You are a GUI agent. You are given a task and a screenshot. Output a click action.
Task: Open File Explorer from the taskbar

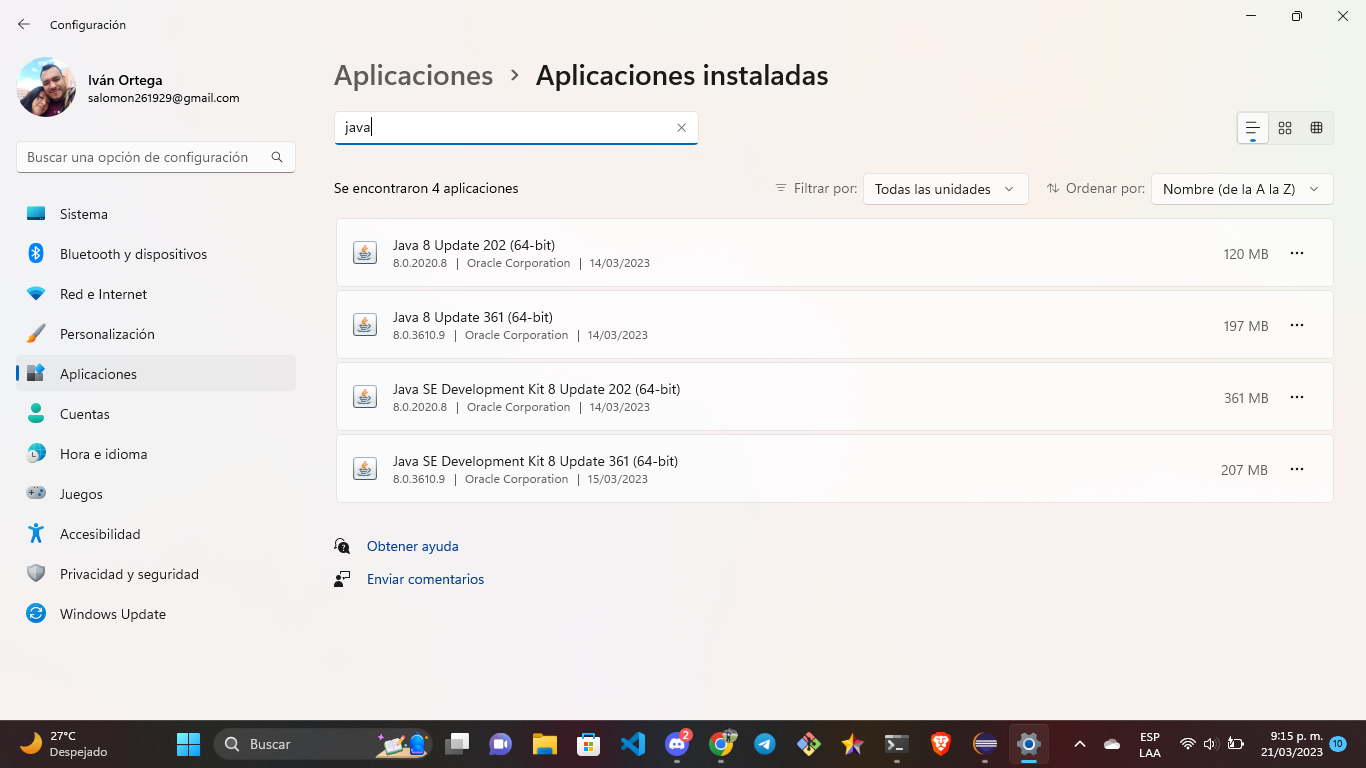[544, 744]
